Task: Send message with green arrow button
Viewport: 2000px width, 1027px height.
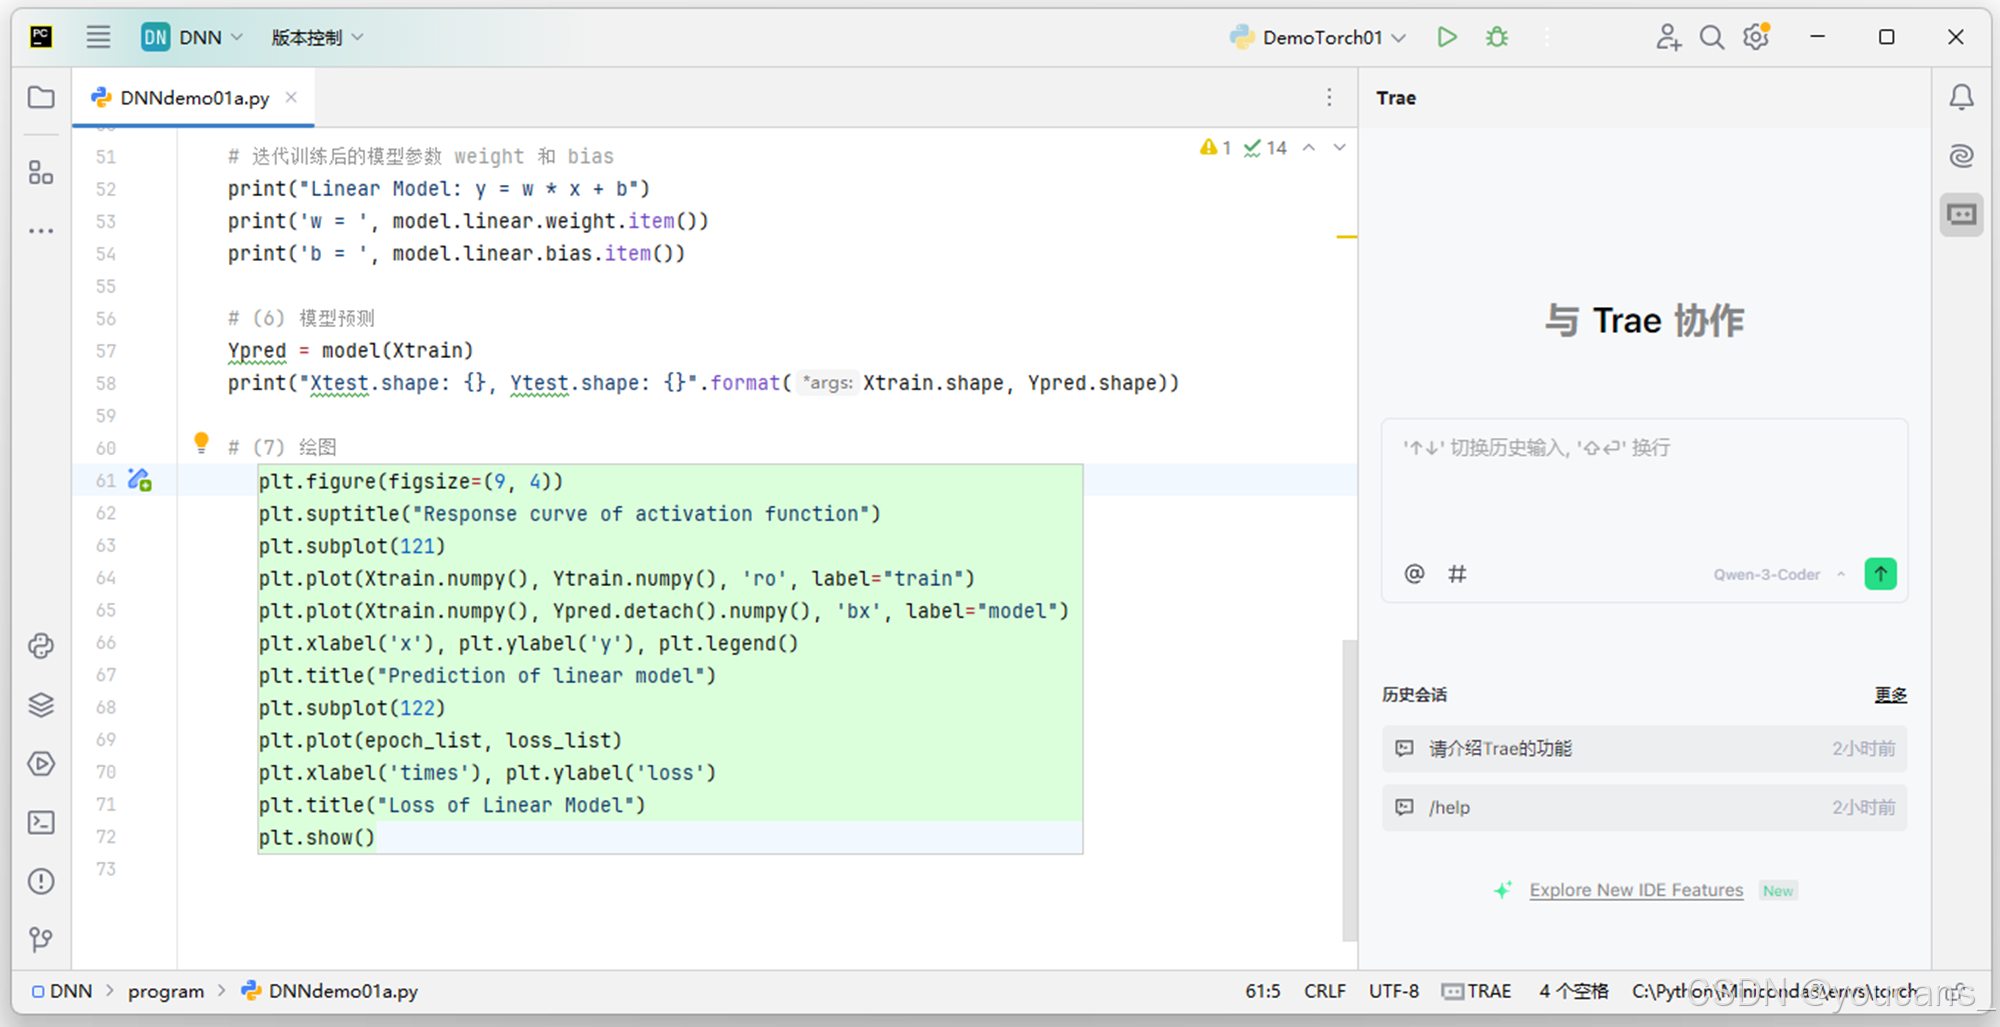Action: (x=1880, y=574)
